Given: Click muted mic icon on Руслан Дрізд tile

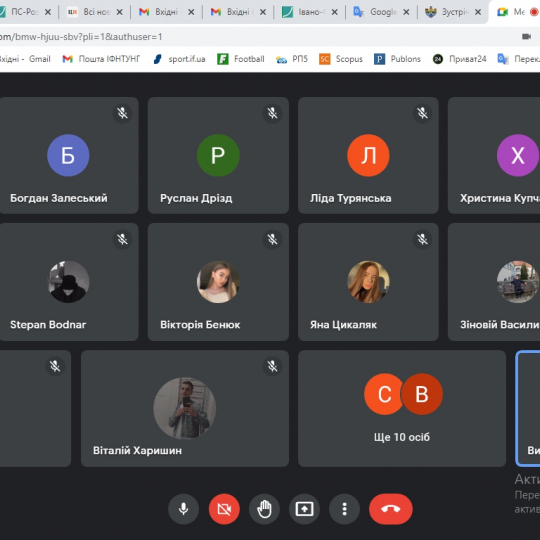Looking at the screenshot, I should (272, 113).
